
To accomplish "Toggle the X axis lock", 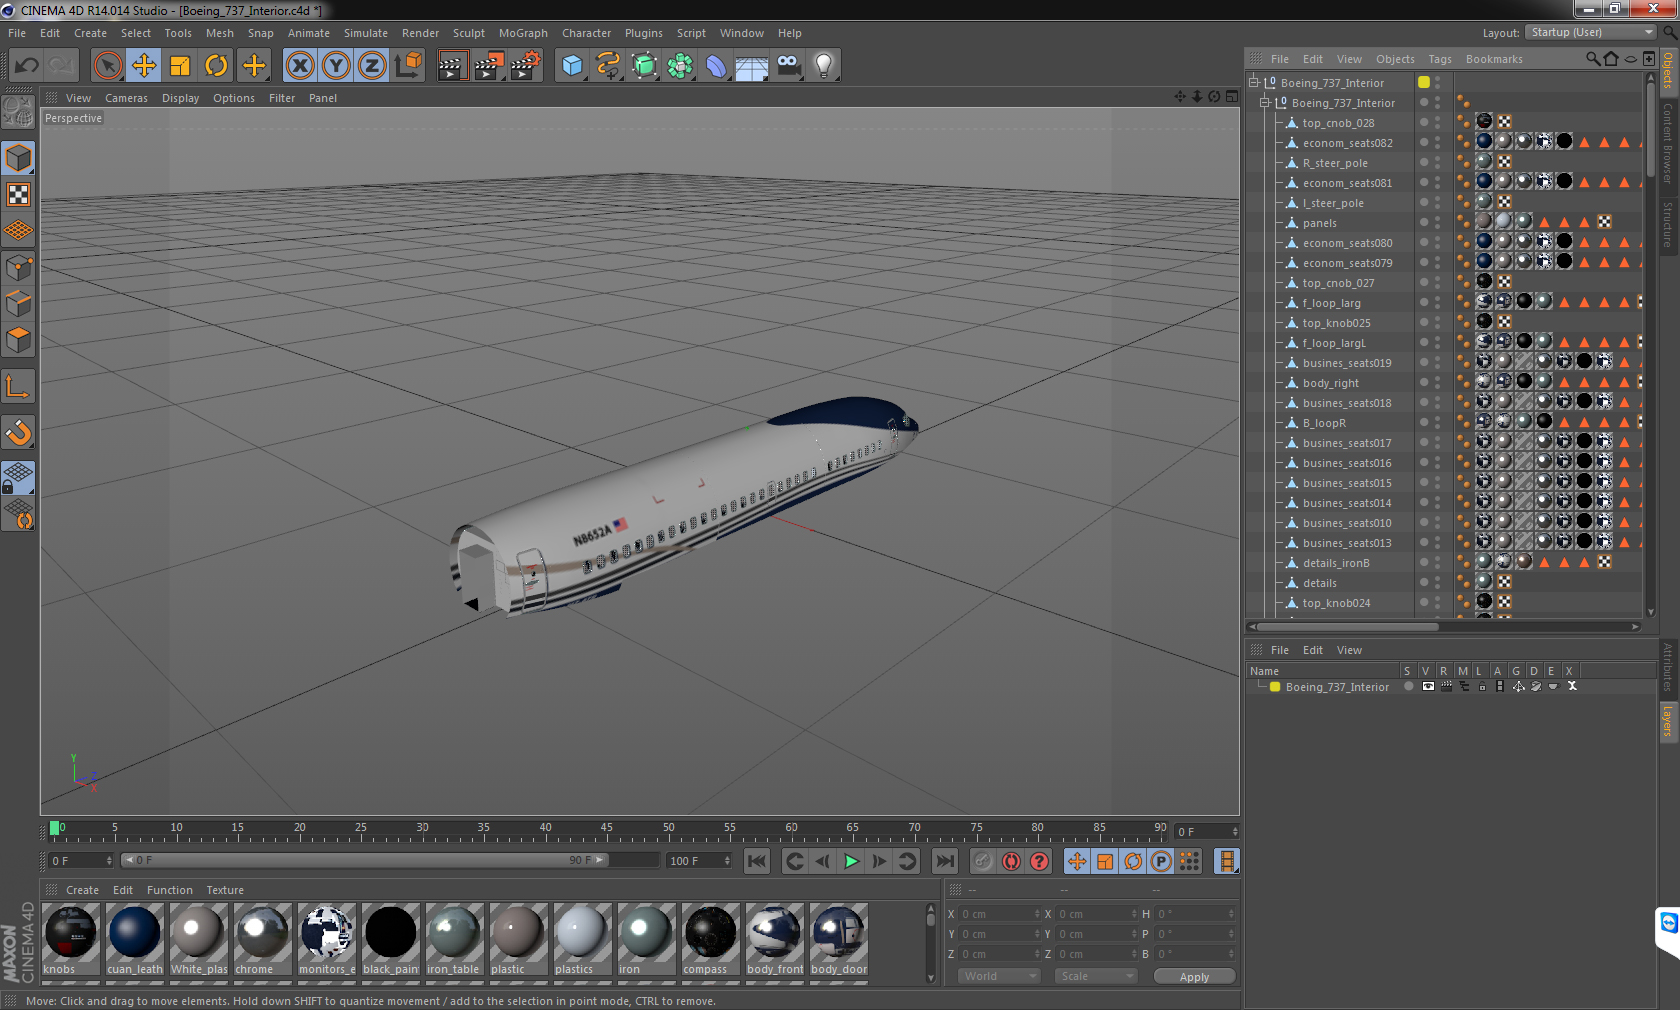I will coord(299,66).
